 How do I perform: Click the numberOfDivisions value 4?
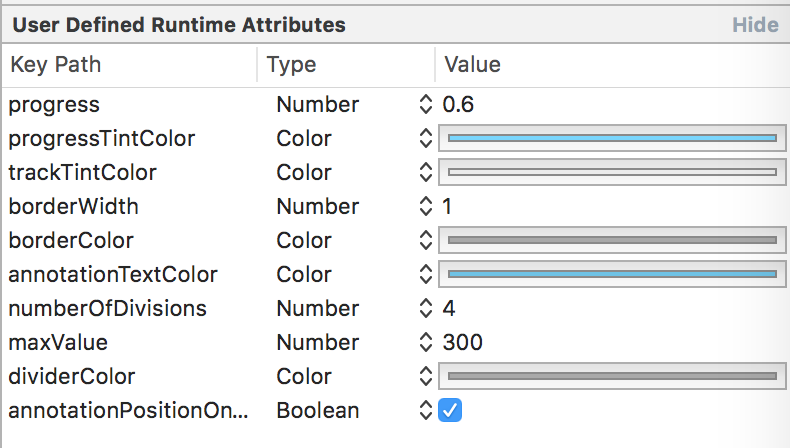coord(450,308)
